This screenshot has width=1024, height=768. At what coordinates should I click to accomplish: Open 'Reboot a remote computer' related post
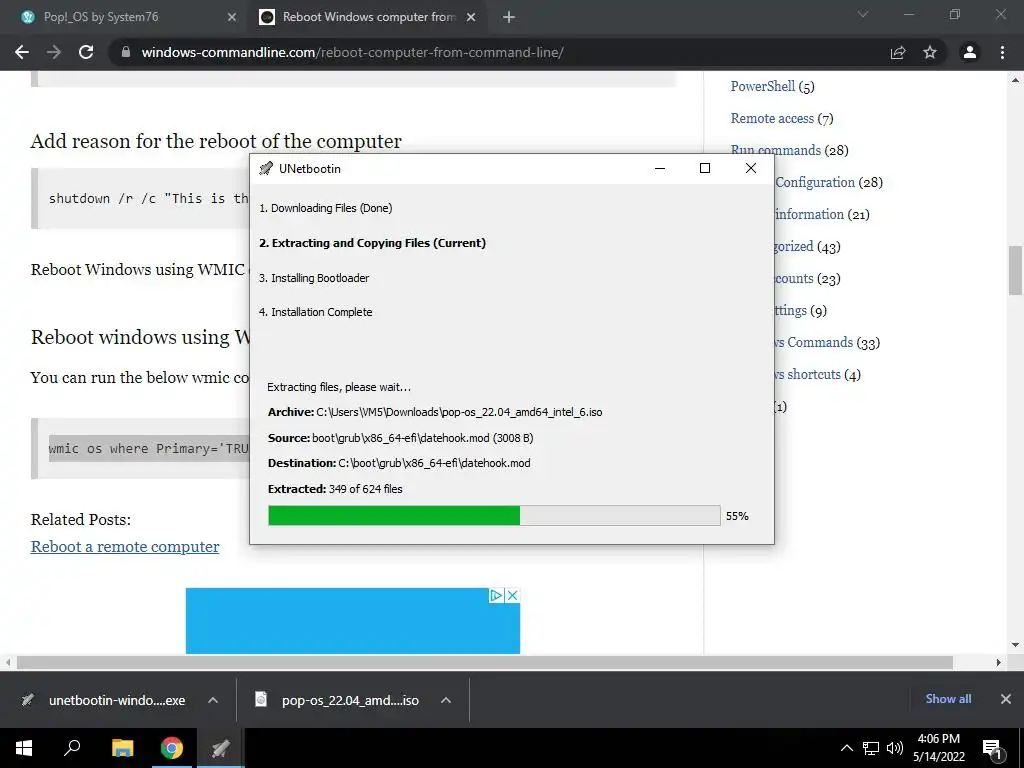click(x=125, y=547)
